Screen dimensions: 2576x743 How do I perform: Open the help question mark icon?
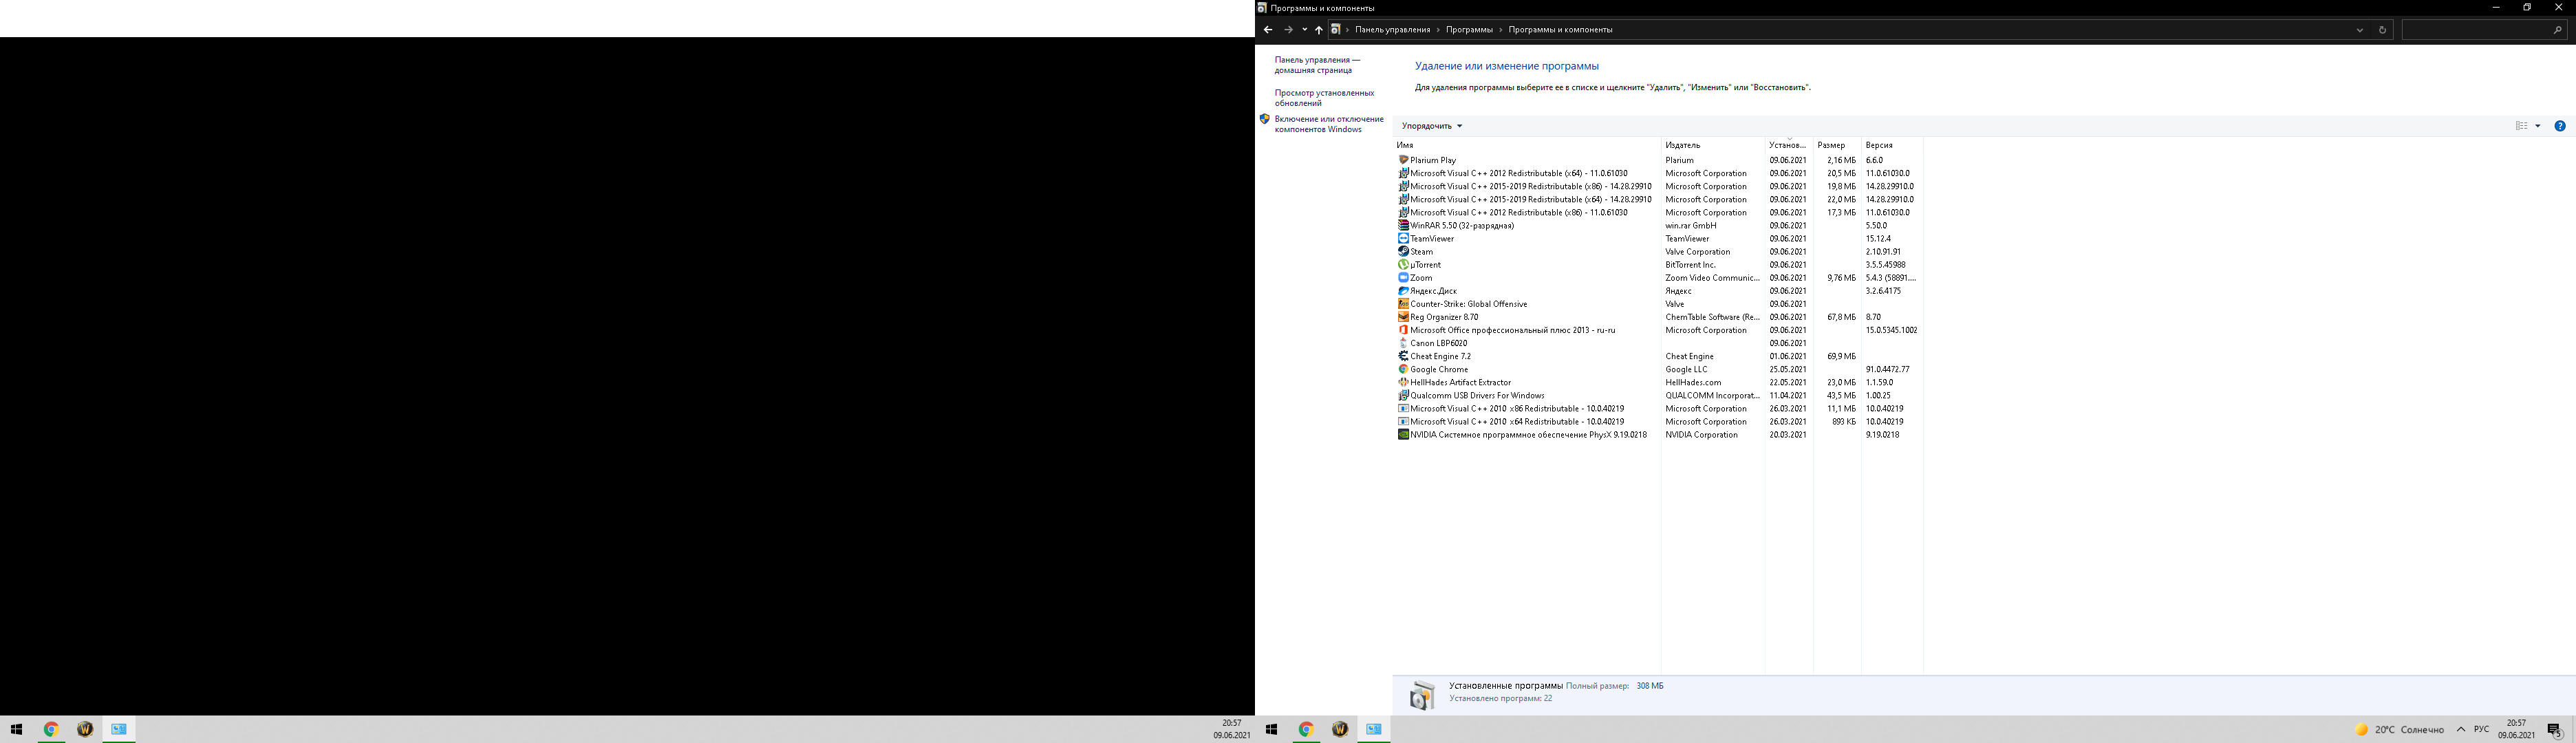(2559, 126)
